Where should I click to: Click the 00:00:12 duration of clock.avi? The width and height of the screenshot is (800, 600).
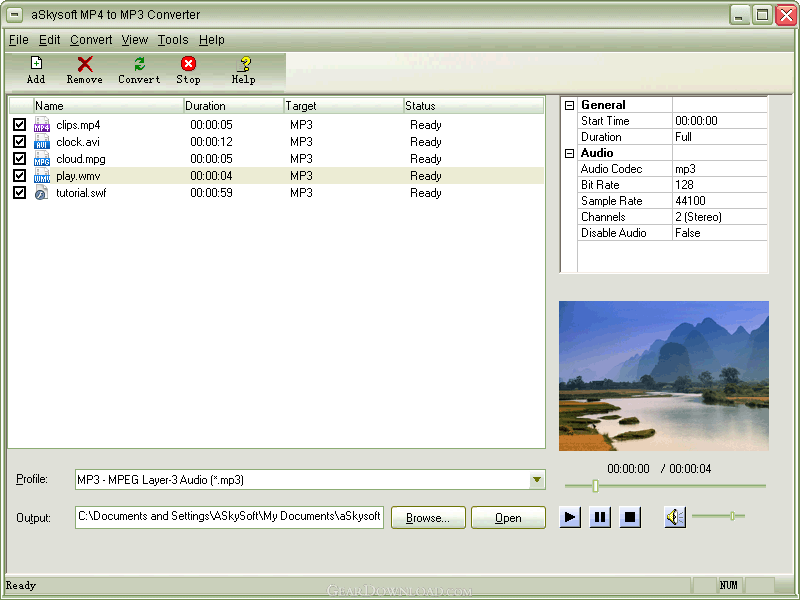pos(211,141)
